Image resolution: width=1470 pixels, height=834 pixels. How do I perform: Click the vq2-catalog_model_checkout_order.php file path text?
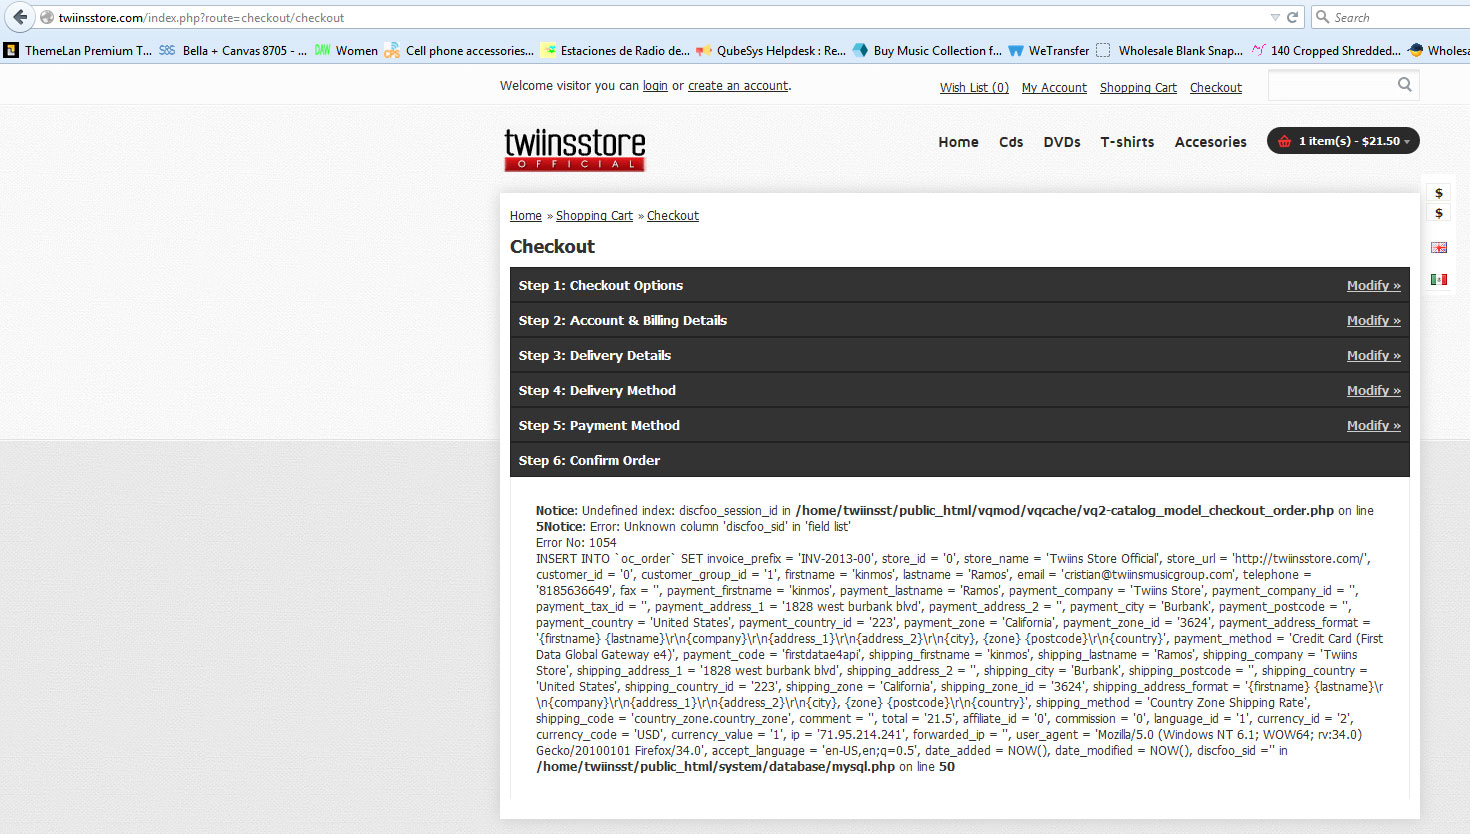pos(1065,511)
